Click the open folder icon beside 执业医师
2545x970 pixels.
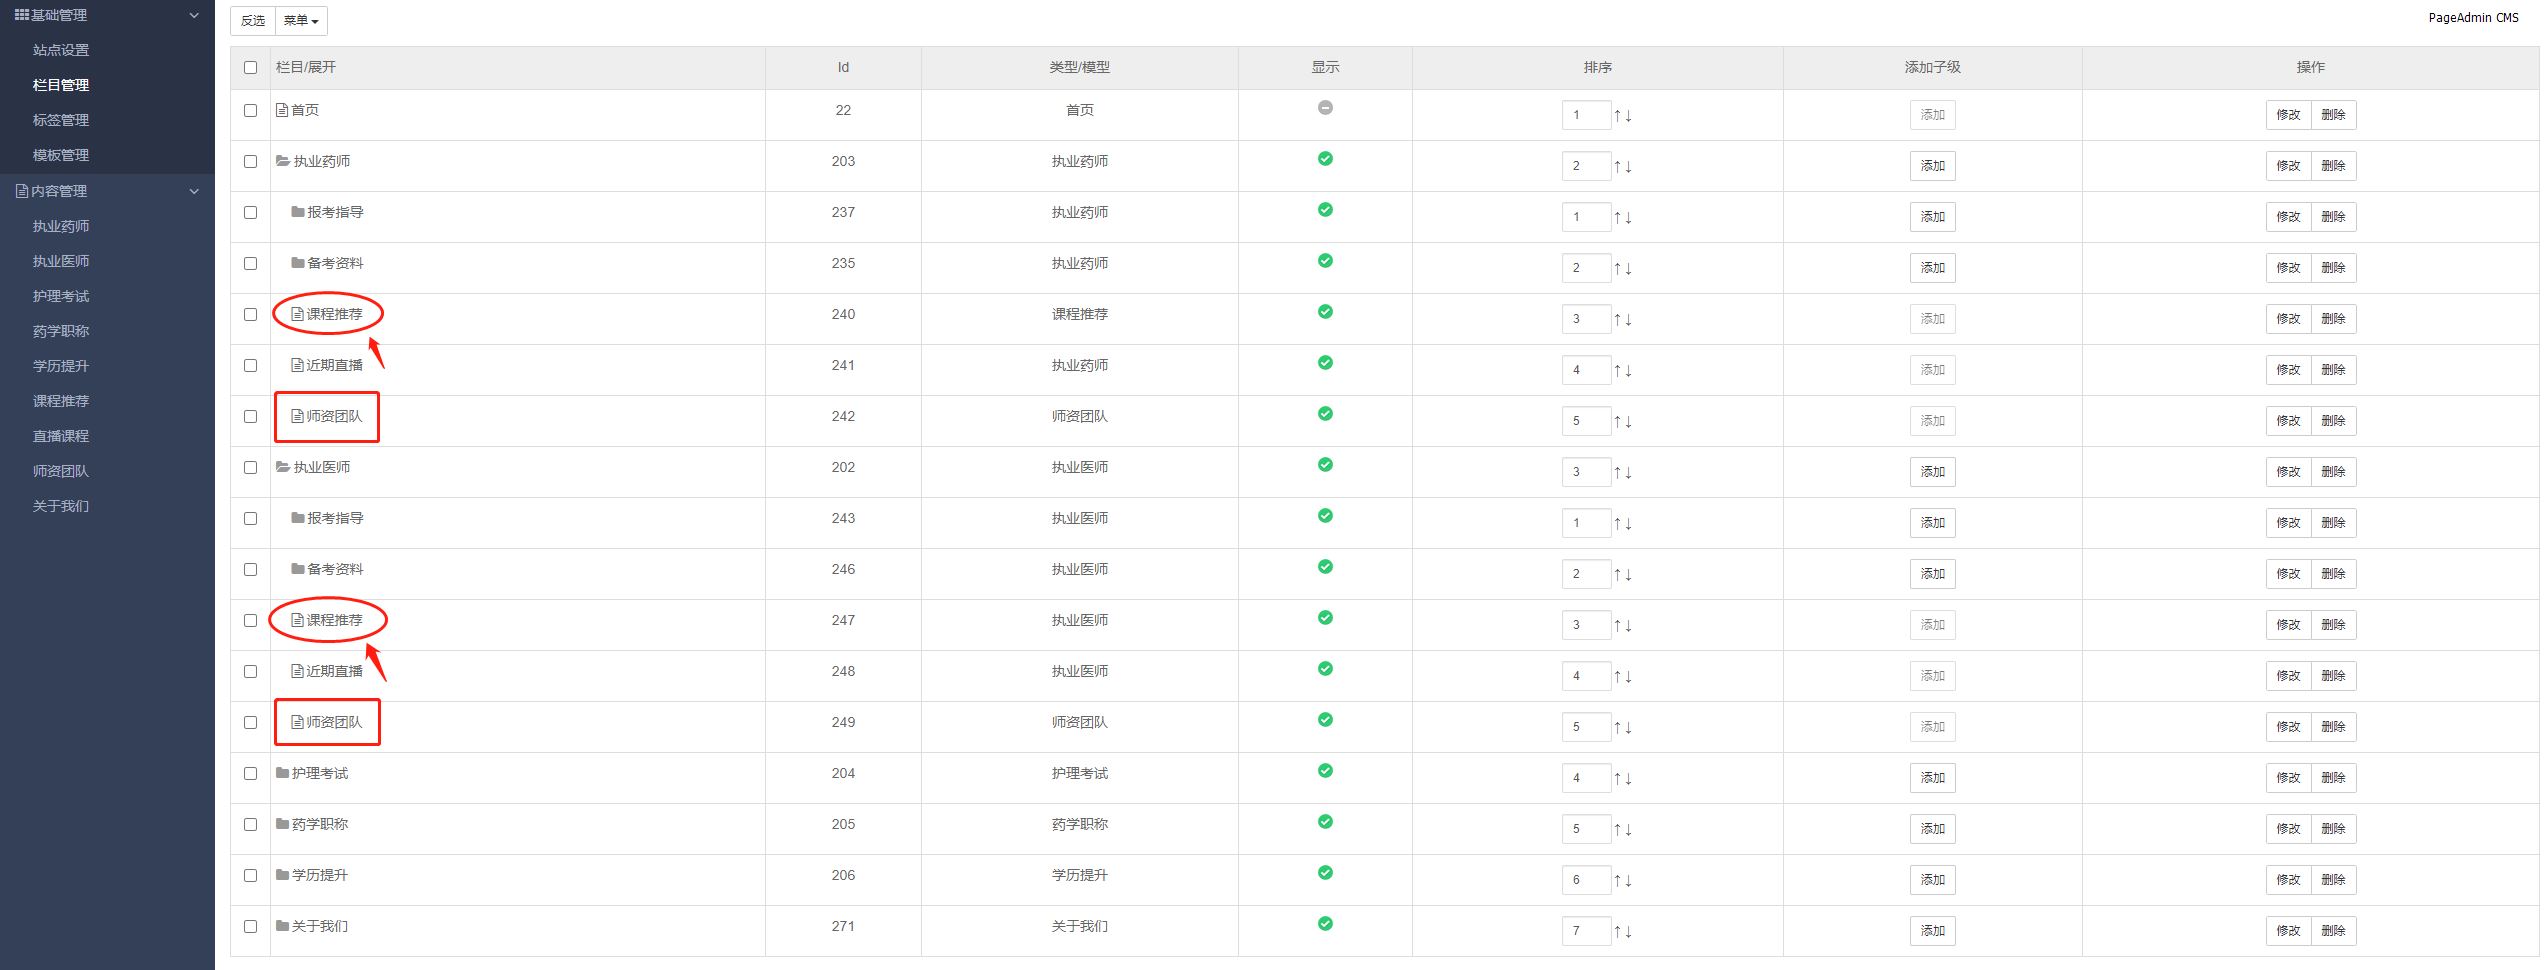(x=283, y=467)
